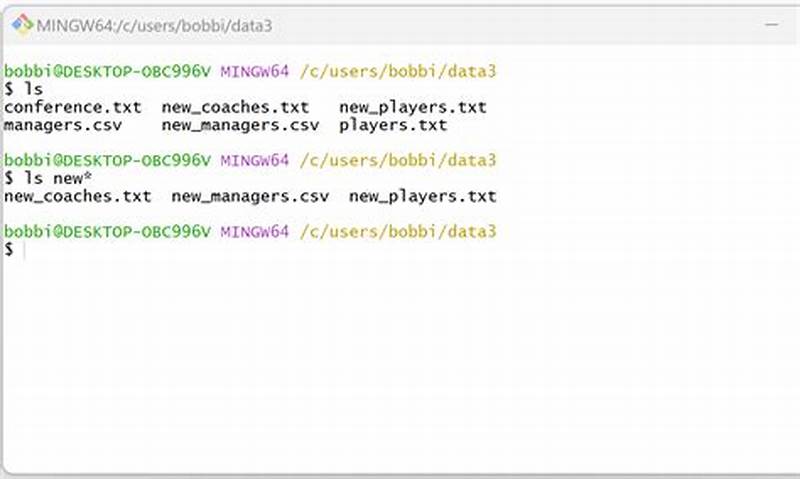Click the yellow path in the second prompt
The width and height of the screenshot is (800, 479).
point(398,161)
